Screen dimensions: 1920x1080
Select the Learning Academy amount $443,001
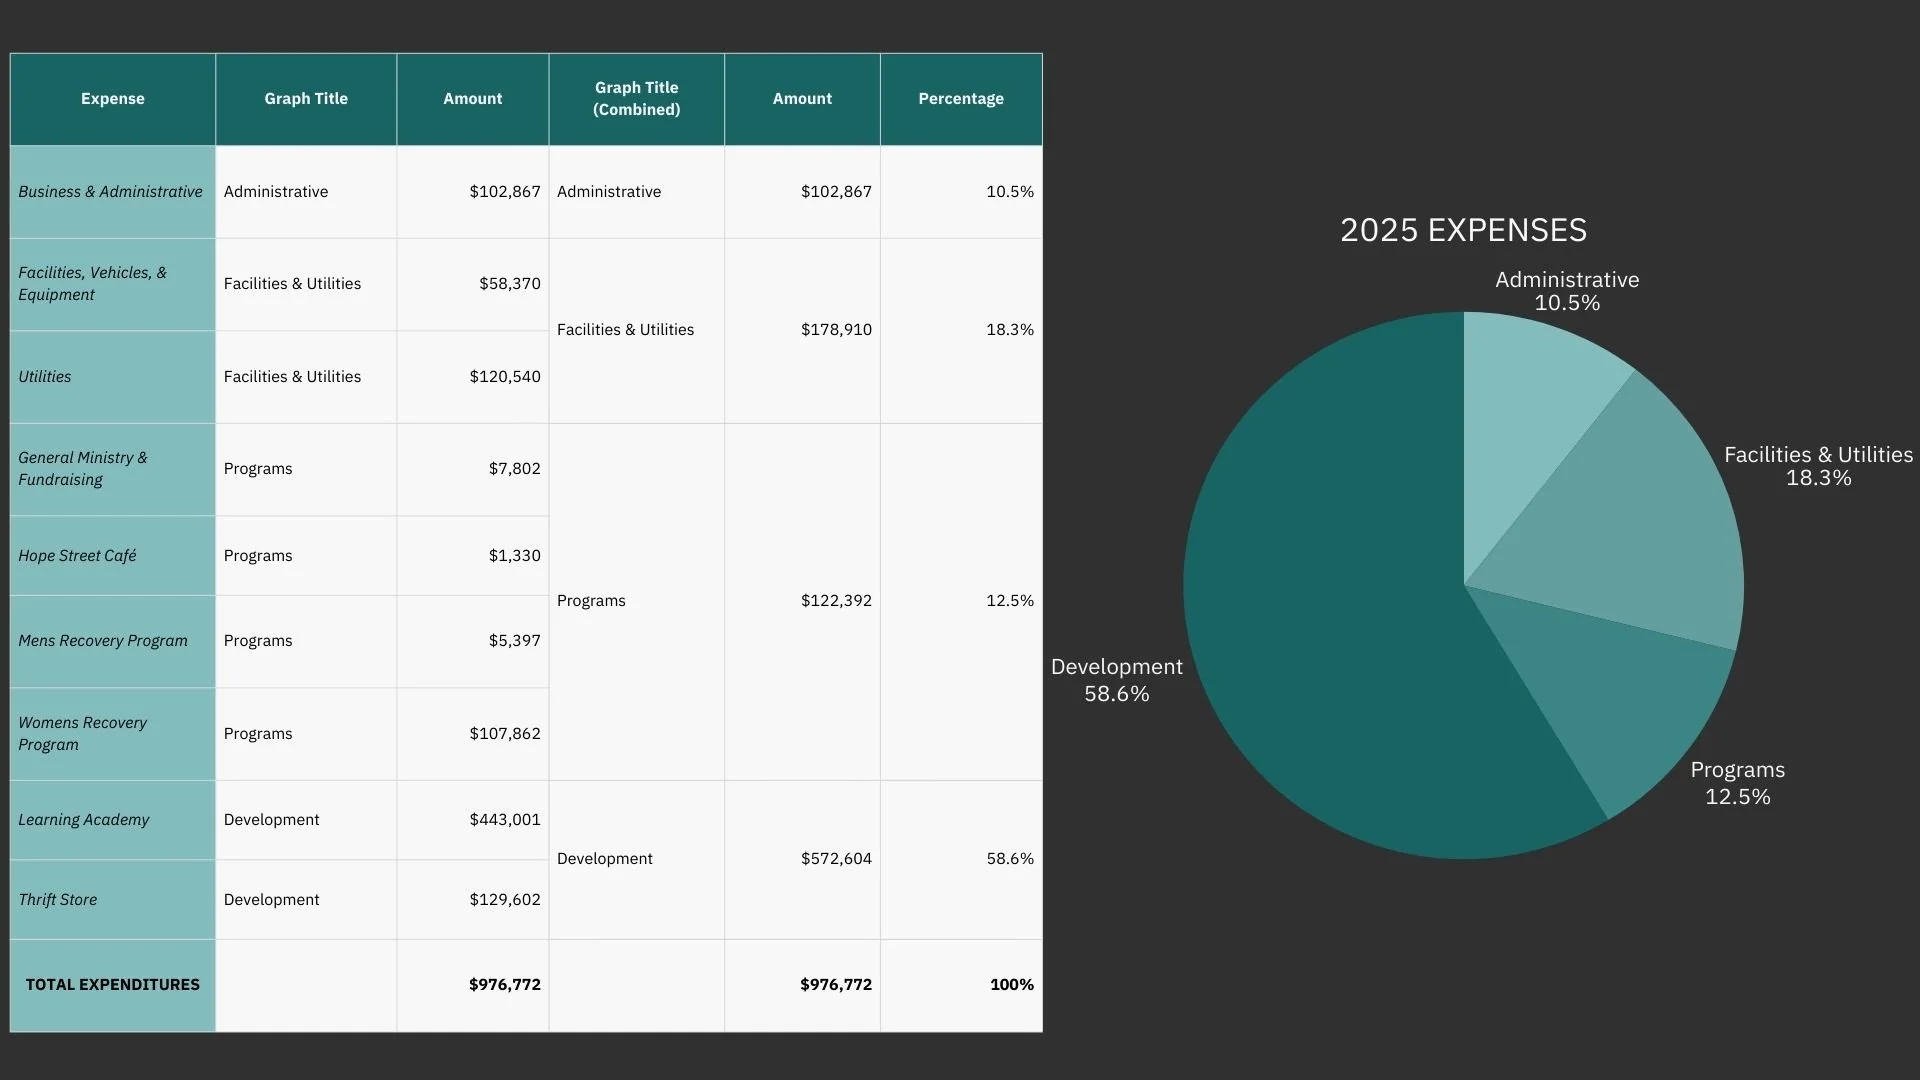504,820
